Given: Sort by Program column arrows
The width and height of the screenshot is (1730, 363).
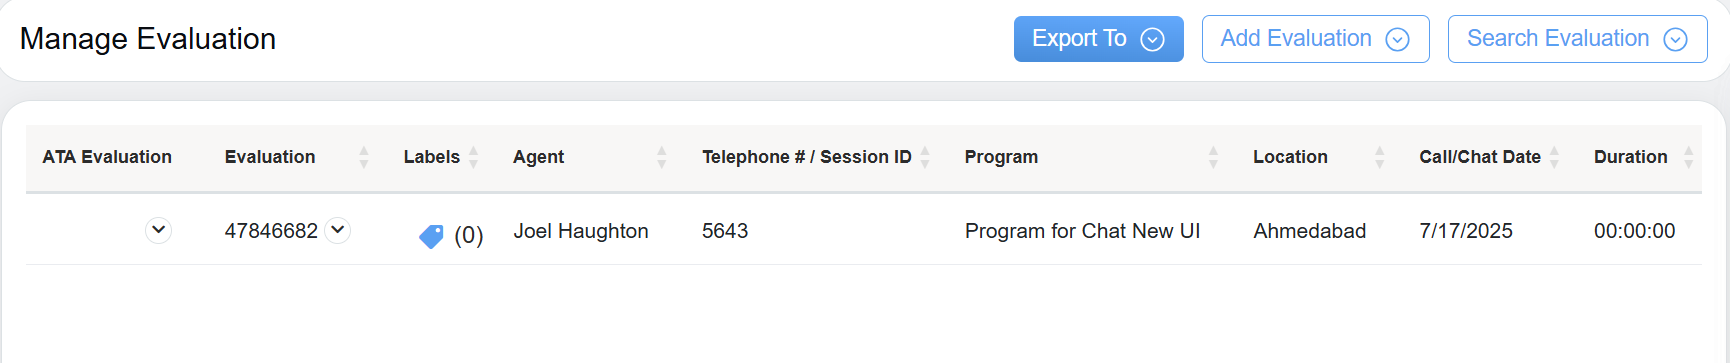Looking at the screenshot, I should pyautogui.click(x=1213, y=157).
